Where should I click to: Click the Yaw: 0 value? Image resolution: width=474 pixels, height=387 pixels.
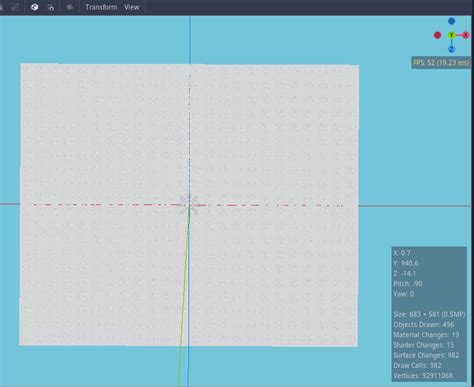[x=404, y=294]
